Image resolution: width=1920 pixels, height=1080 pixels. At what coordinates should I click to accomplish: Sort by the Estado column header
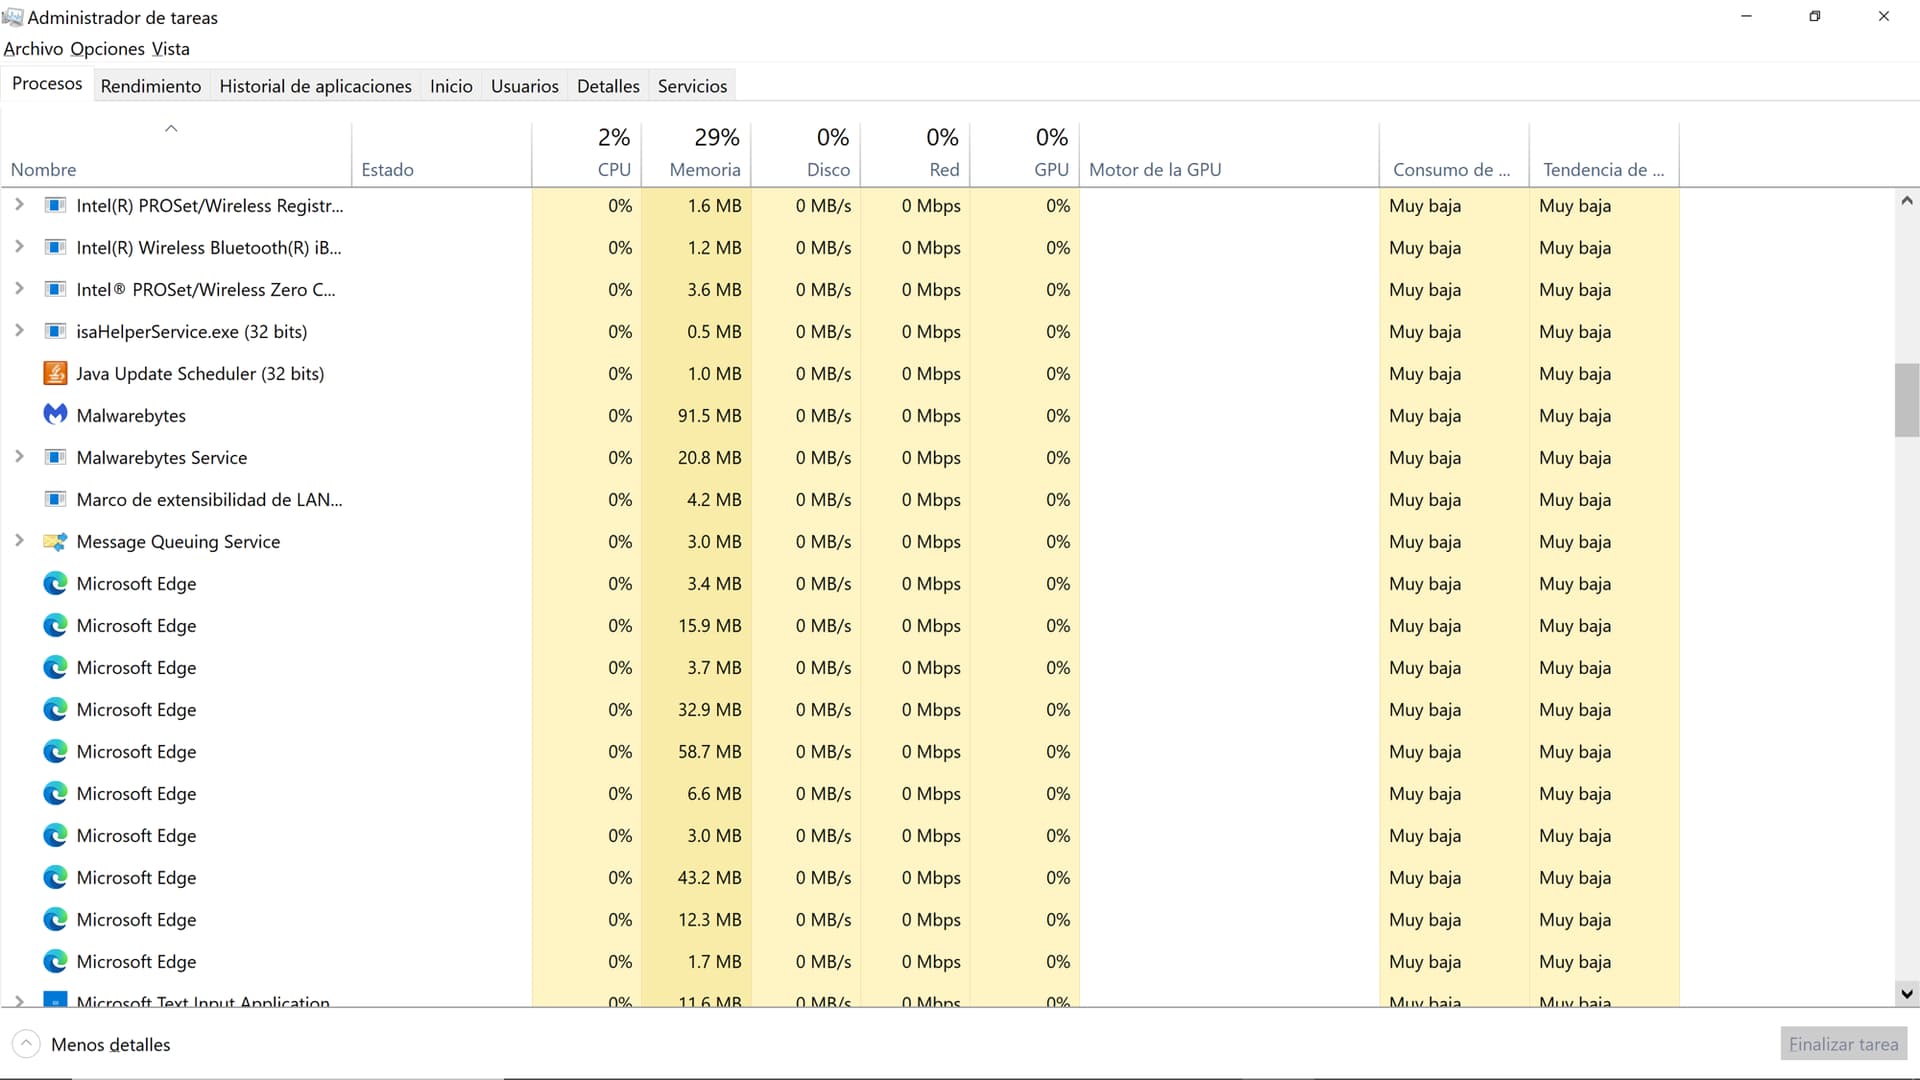coord(441,155)
